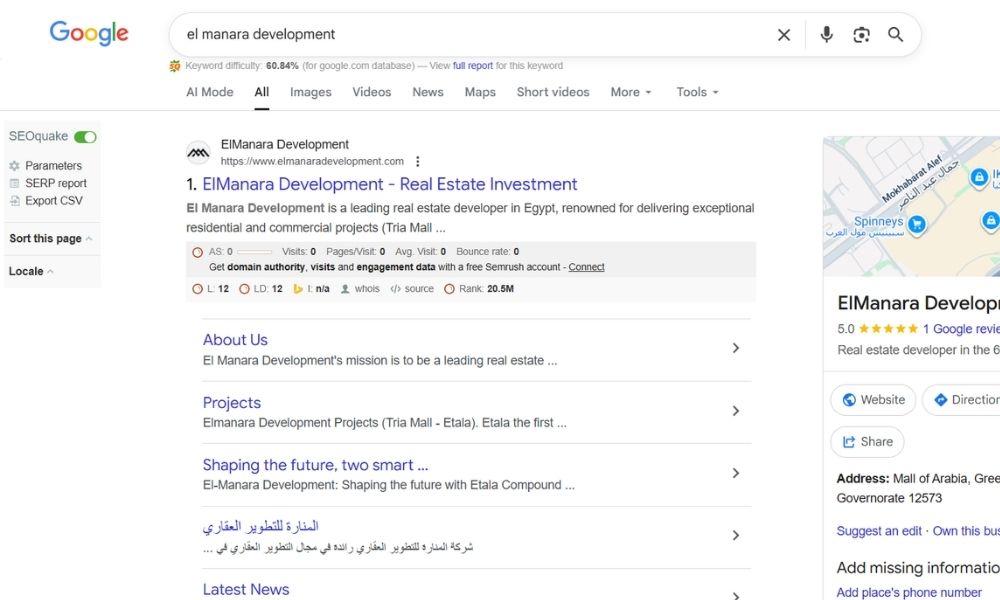
Task: Clear the search box with the X icon
Action: pos(784,35)
